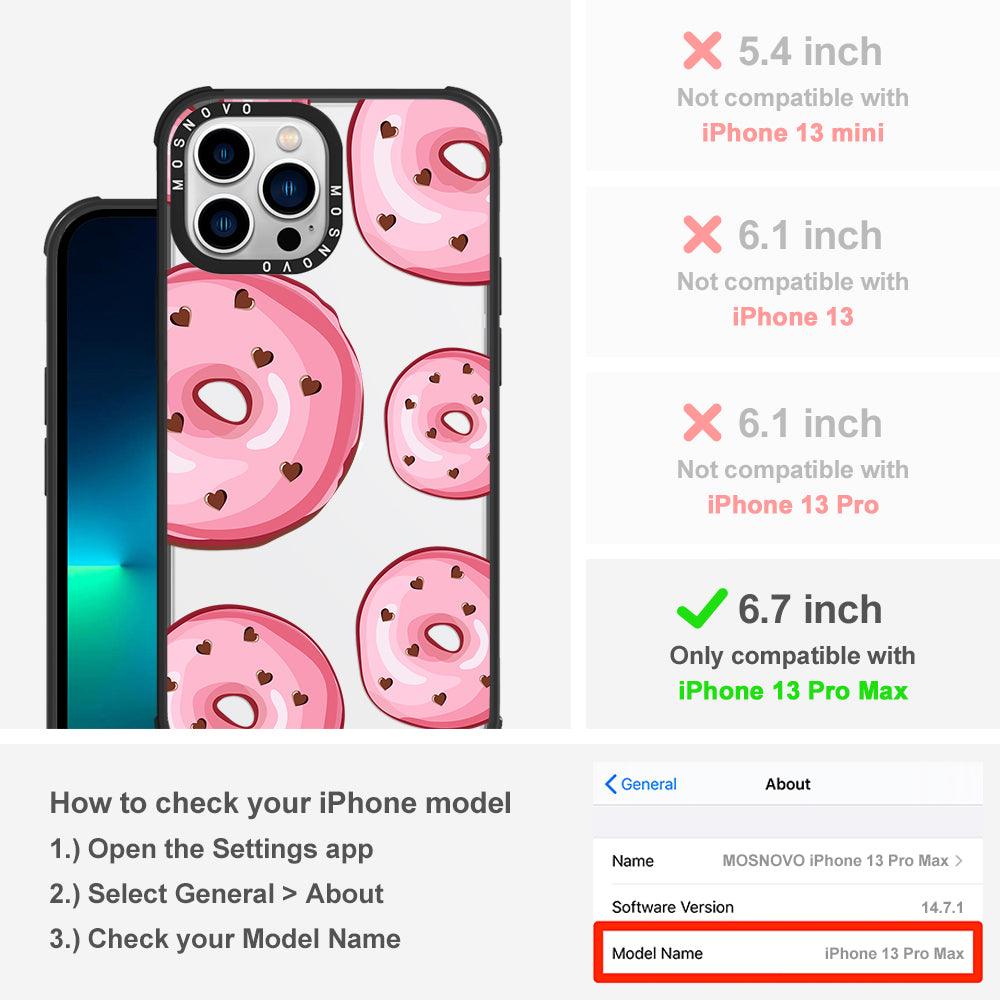The width and height of the screenshot is (1000, 1000).
Task: Click the red X above iPhone 13 Pro text
Action: 702,422
